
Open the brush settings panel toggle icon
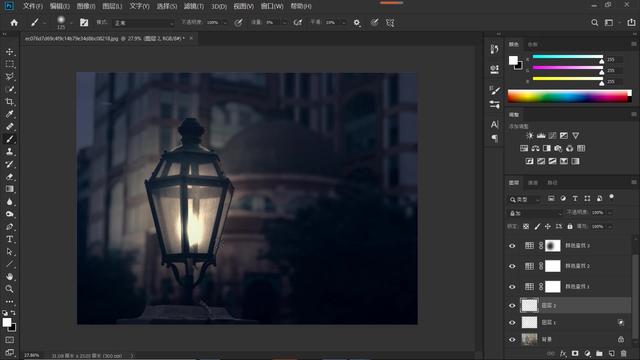pyautogui.click(x=84, y=23)
